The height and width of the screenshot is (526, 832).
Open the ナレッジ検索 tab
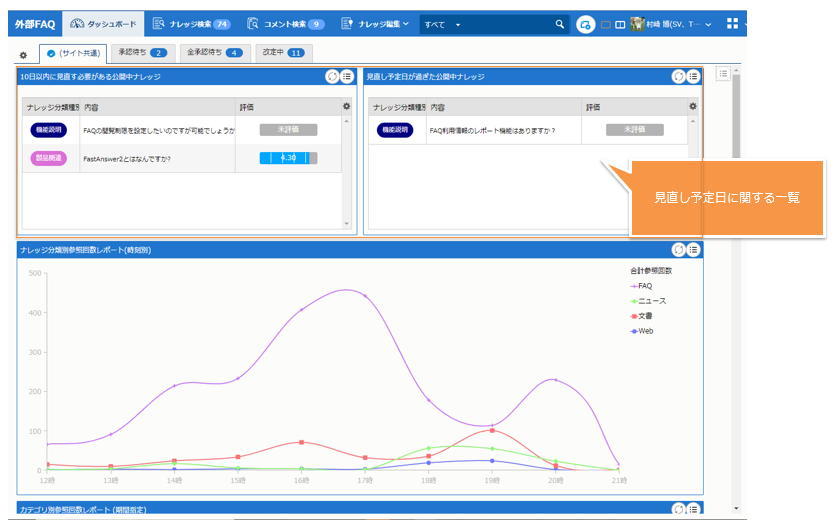point(192,24)
